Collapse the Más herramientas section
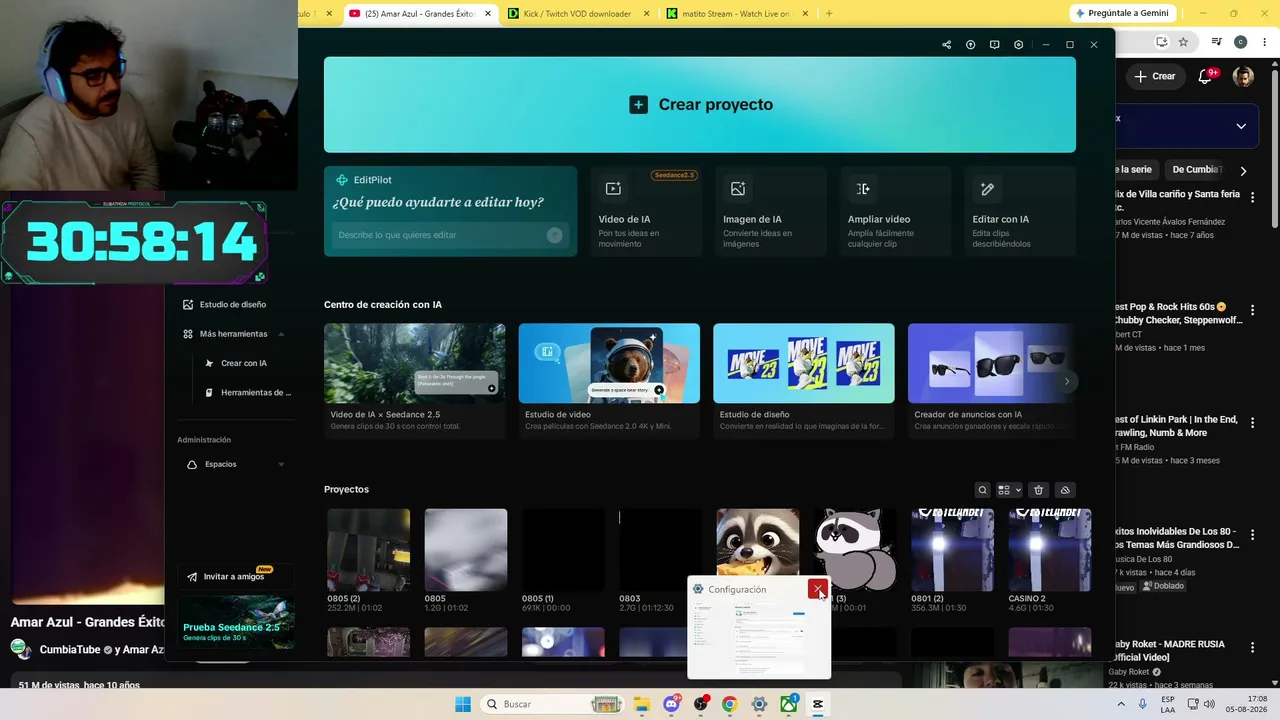Image resolution: width=1280 pixels, height=720 pixels. 281,334
